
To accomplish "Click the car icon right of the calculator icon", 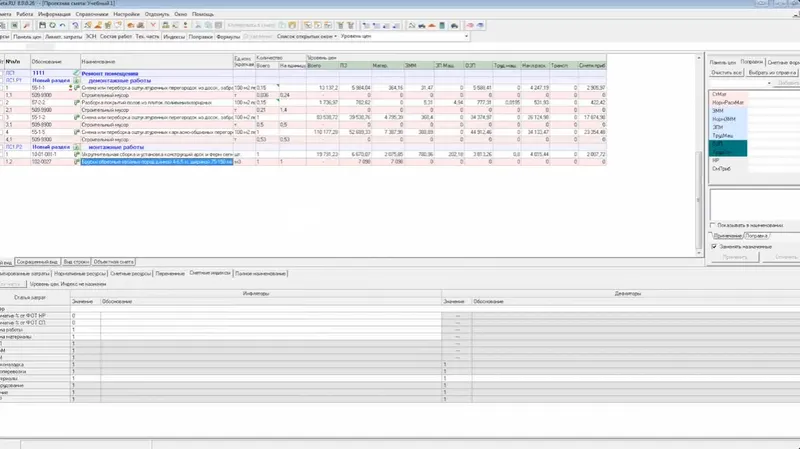I will [454, 25].
